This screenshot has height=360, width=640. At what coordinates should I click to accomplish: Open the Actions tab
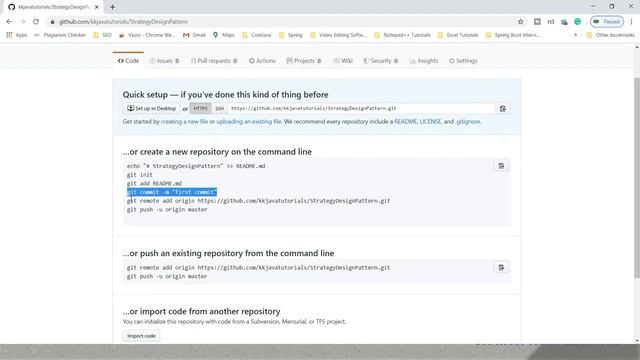point(262,61)
